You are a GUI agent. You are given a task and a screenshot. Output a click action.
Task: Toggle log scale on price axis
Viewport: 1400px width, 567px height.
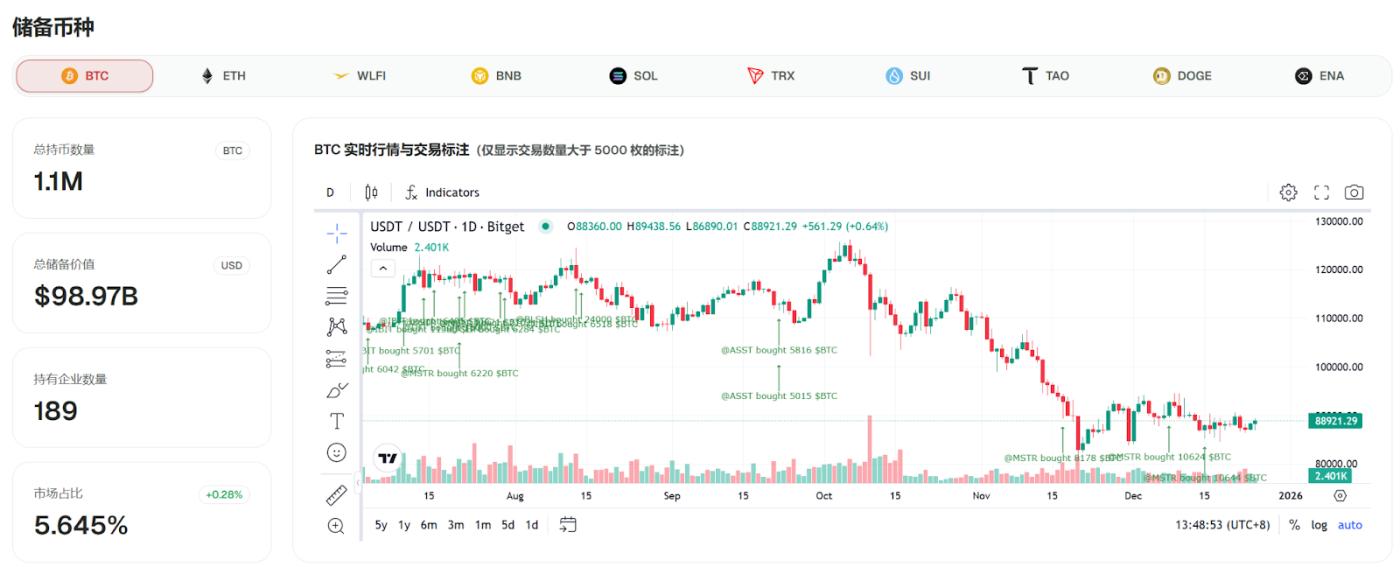click(x=1319, y=525)
